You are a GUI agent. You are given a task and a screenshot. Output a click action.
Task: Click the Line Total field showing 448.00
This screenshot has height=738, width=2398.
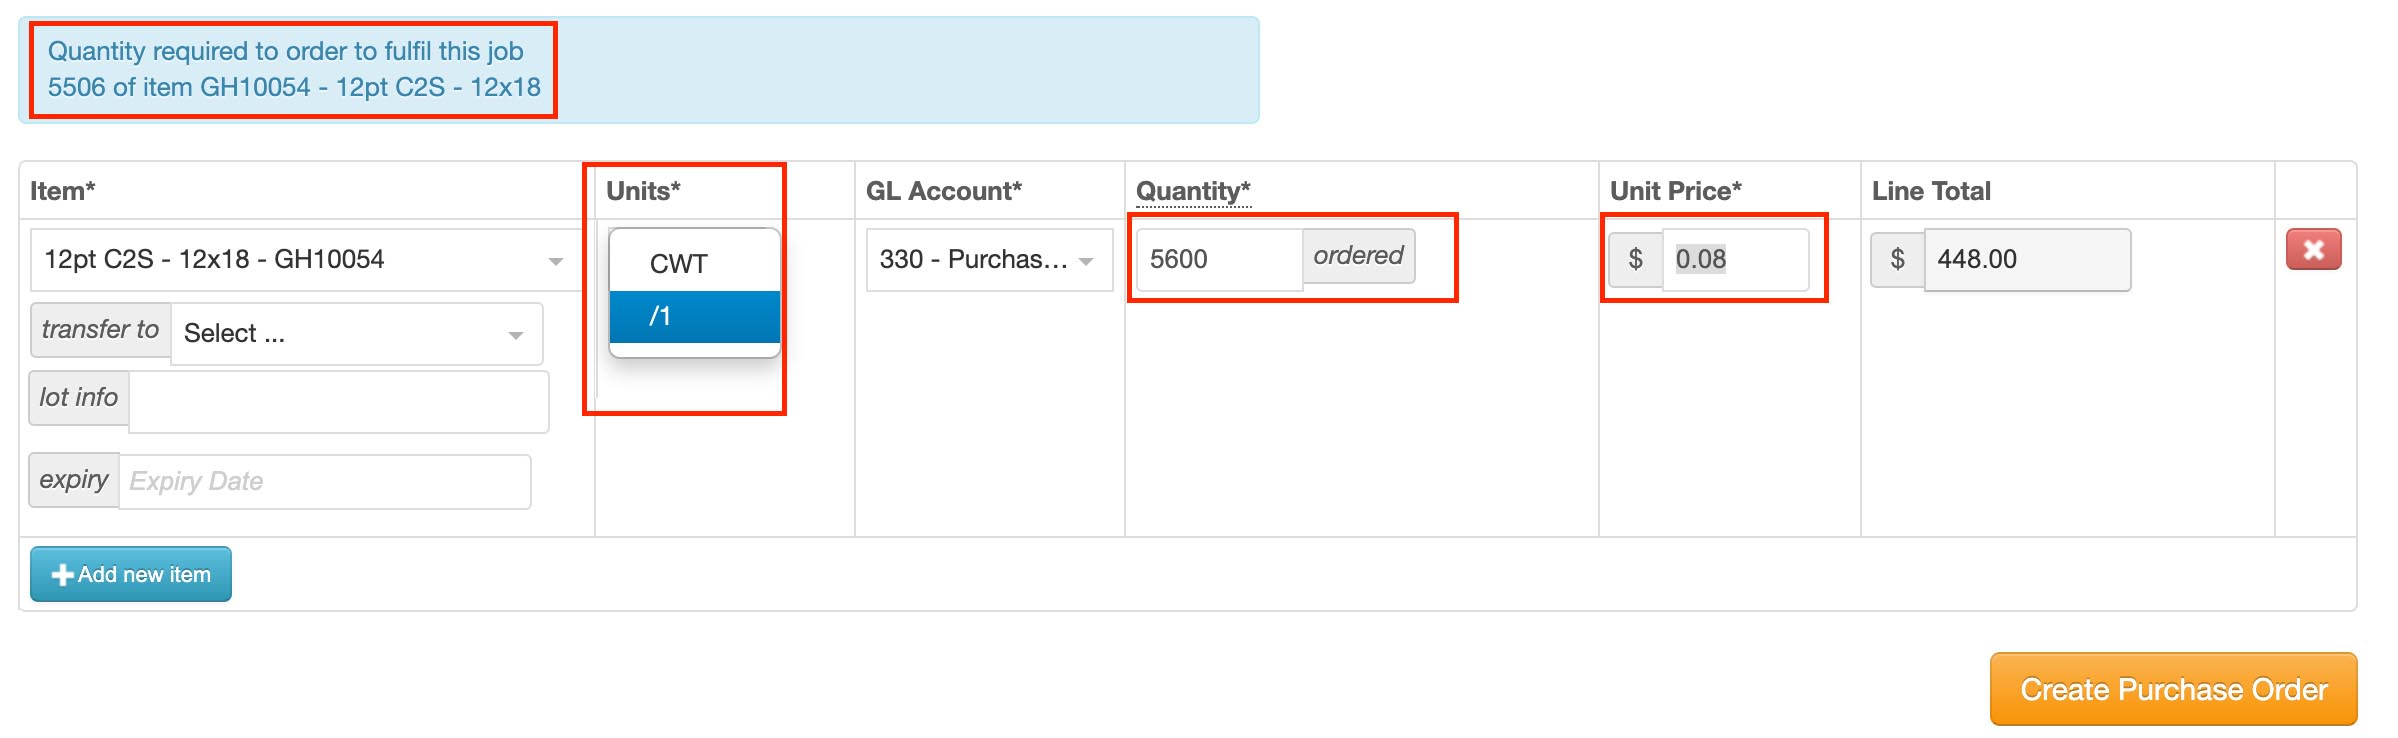[x=2028, y=260]
